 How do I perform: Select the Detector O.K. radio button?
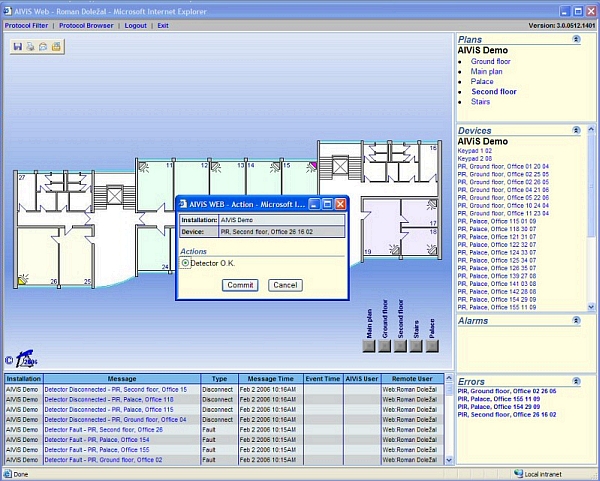click(x=185, y=263)
